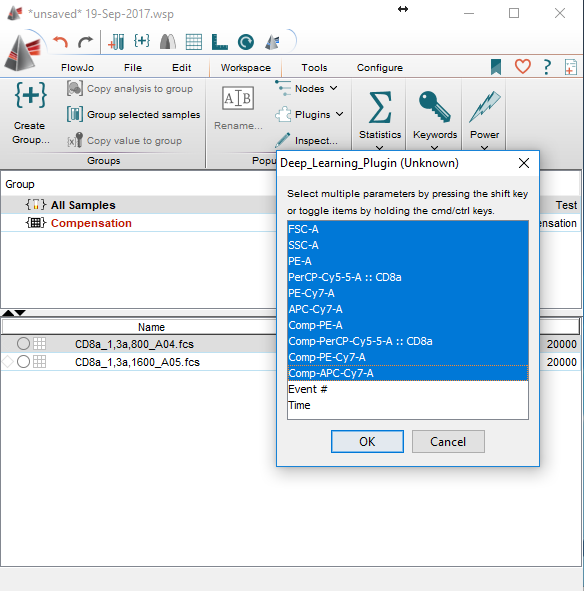
Task: Select APC-Cy7-A parameter
Action: pyautogui.click(x=408, y=309)
